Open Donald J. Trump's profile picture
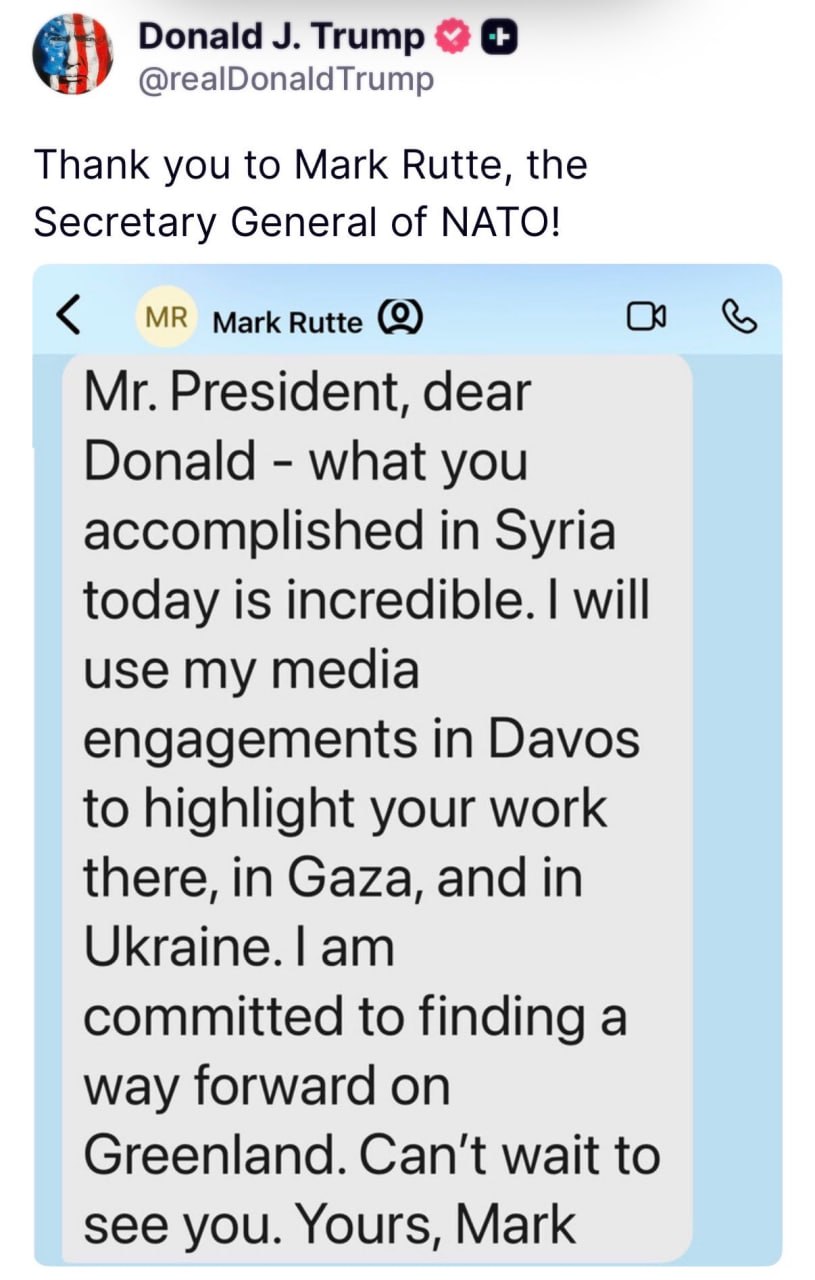Image resolution: width=815 pixels, height=1280 pixels. click(73, 55)
